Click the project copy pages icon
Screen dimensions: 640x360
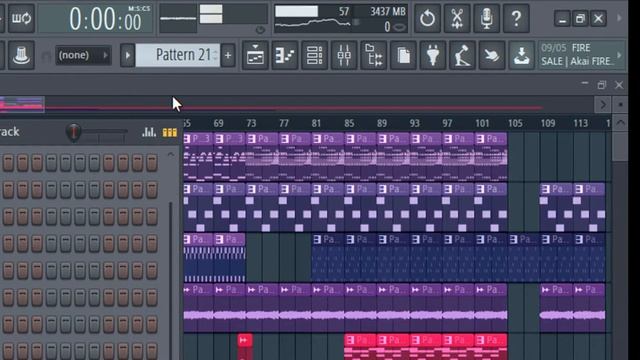tap(403, 55)
